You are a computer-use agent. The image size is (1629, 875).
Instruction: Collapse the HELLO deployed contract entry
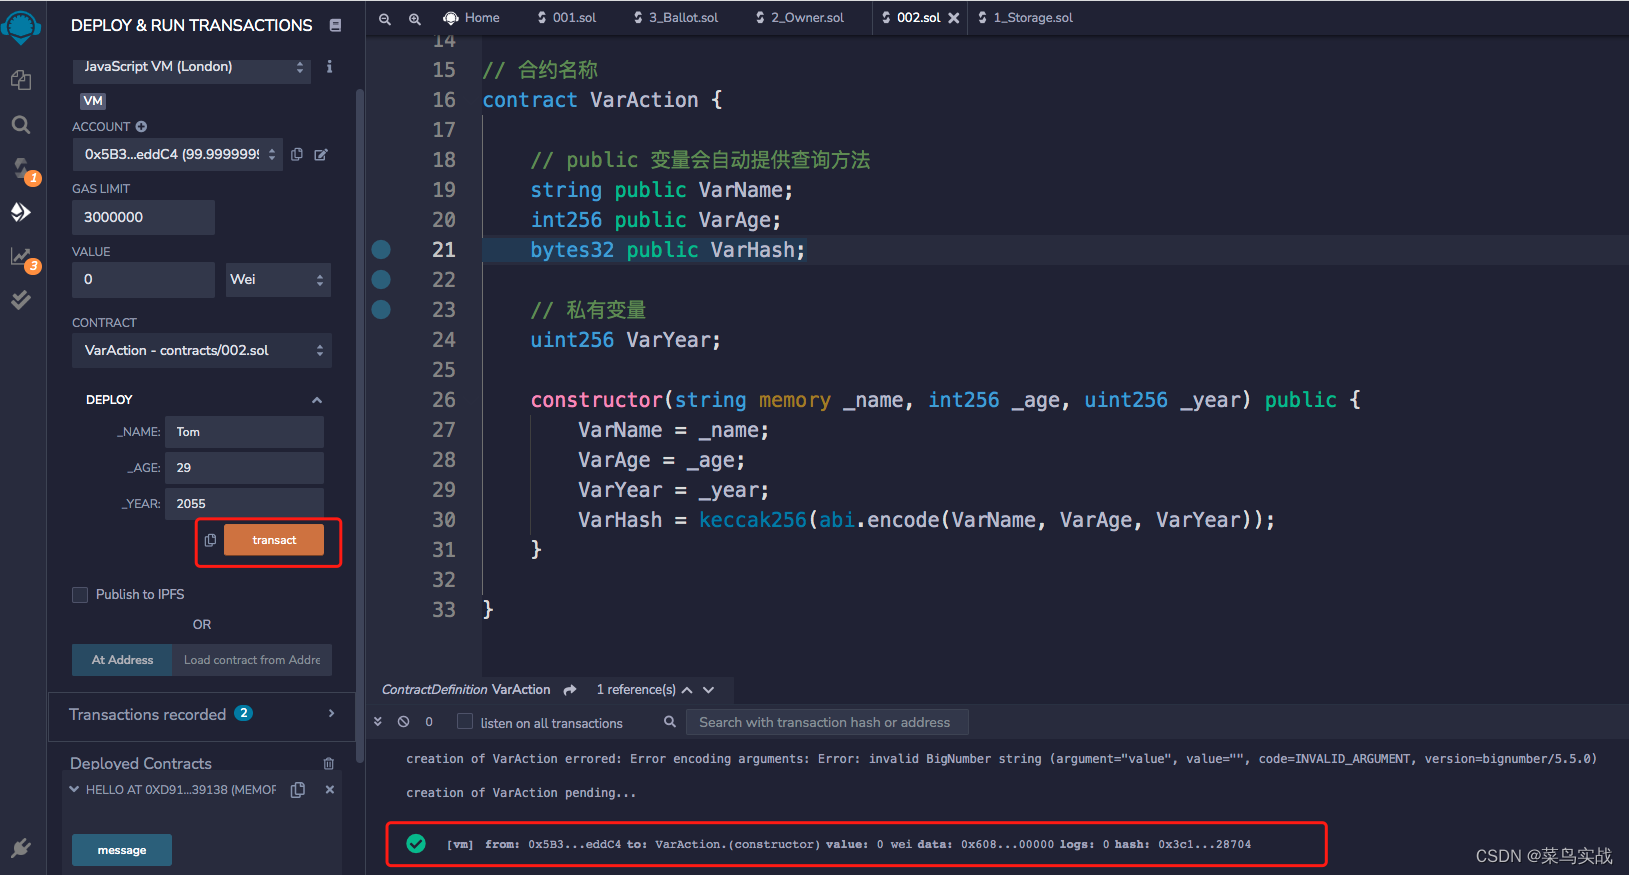pyautogui.click(x=74, y=790)
